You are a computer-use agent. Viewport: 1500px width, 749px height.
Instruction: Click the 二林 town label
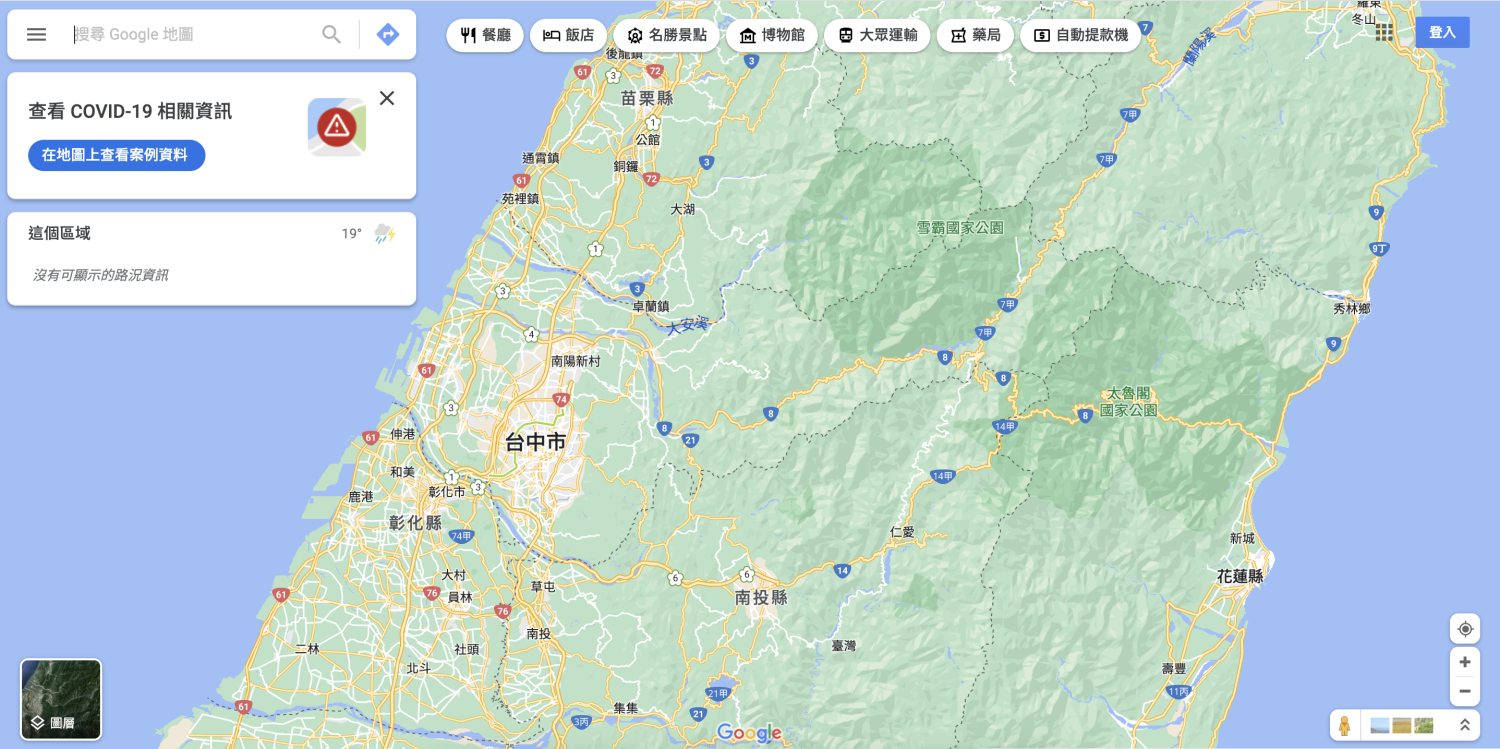(x=308, y=648)
